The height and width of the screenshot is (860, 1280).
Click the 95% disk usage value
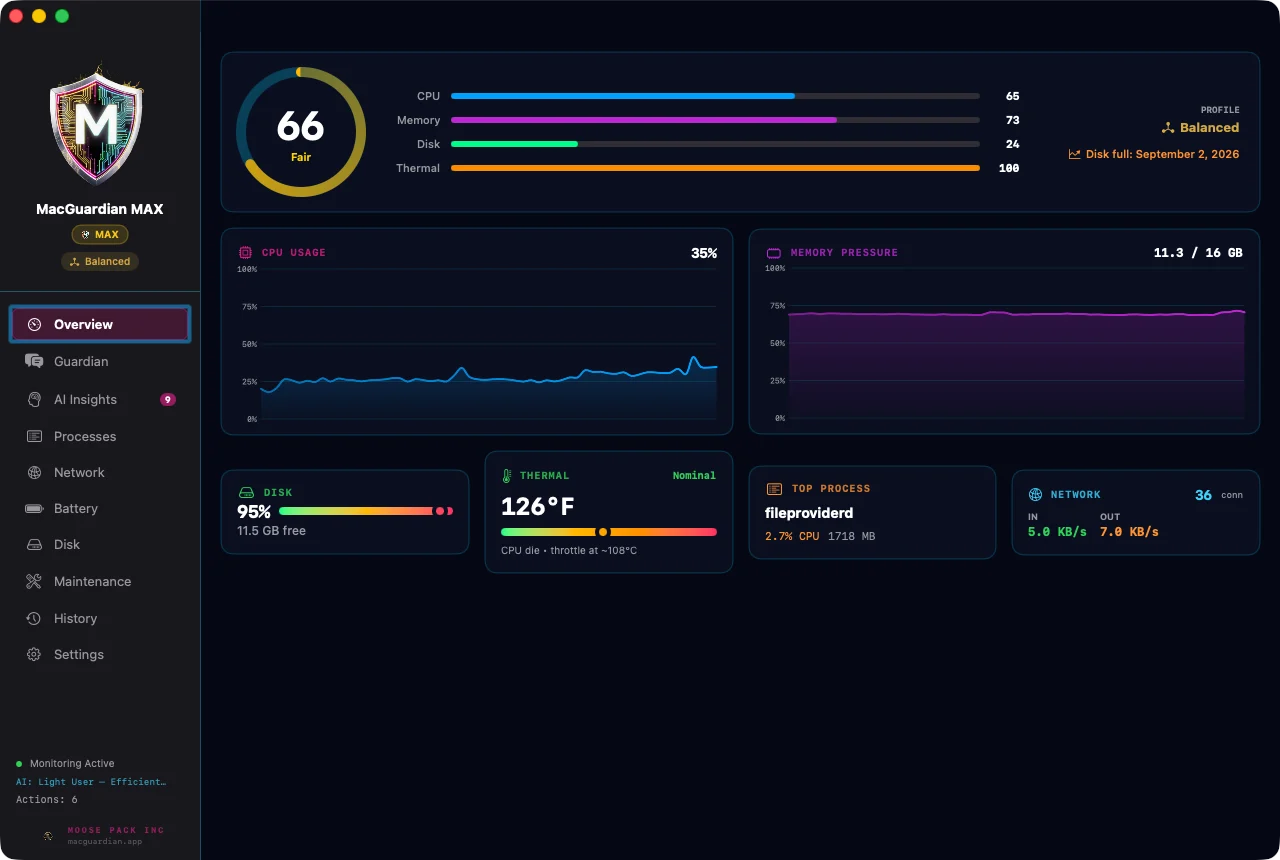[x=254, y=512]
